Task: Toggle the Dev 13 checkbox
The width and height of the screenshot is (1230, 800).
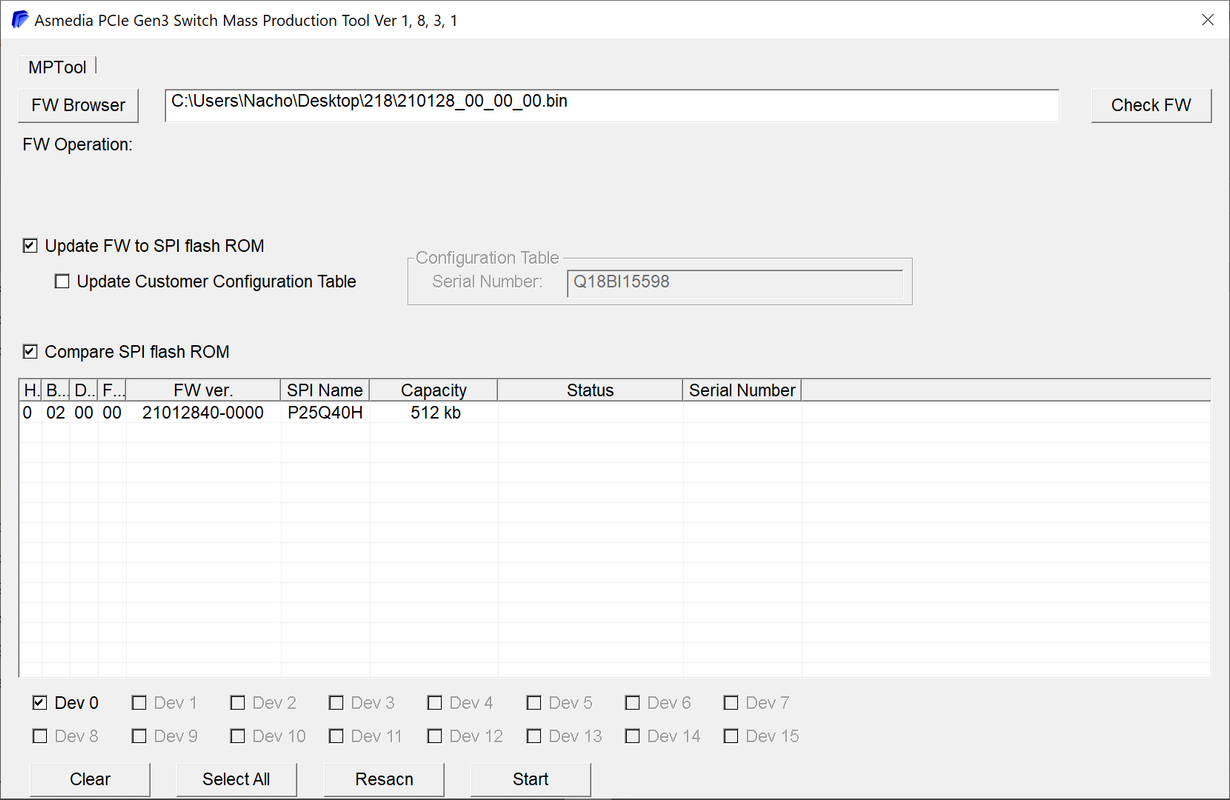Action: click(534, 736)
